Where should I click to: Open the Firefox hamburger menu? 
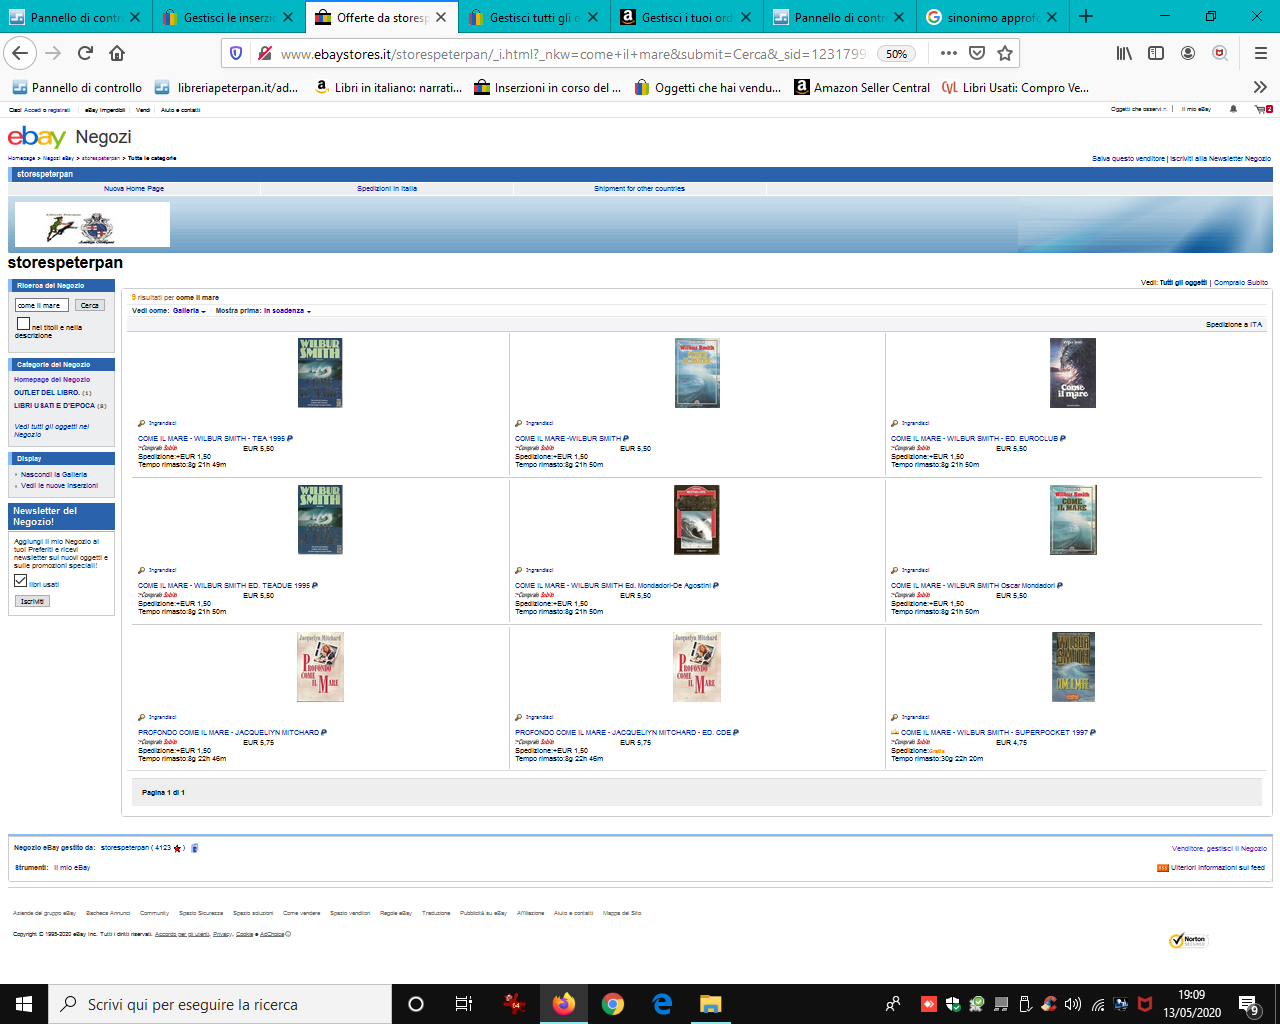1260,53
